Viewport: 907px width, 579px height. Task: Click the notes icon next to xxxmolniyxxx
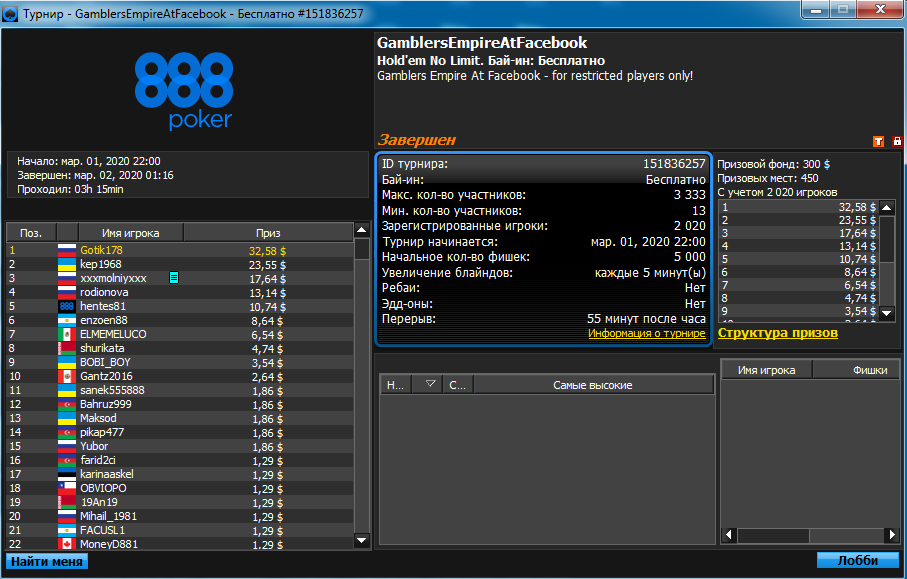tap(174, 278)
